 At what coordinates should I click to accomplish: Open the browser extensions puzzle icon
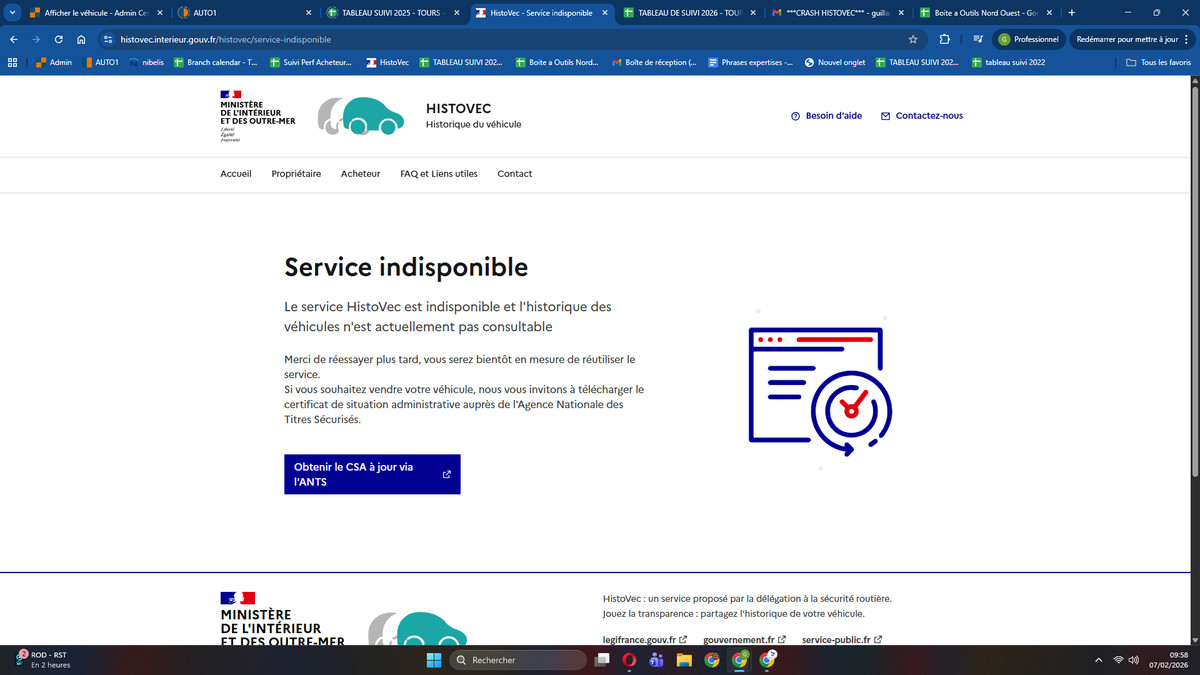pyautogui.click(x=945, y=39)
